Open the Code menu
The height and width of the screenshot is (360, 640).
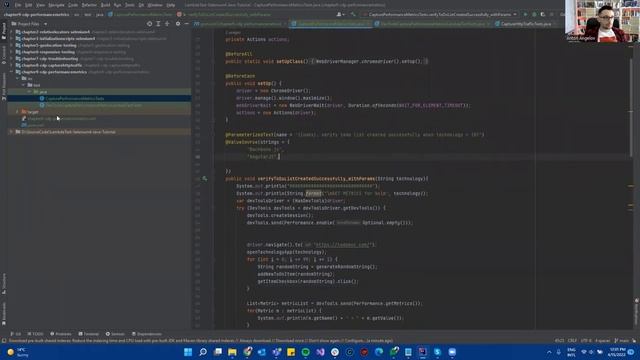[x=73, y=5]
